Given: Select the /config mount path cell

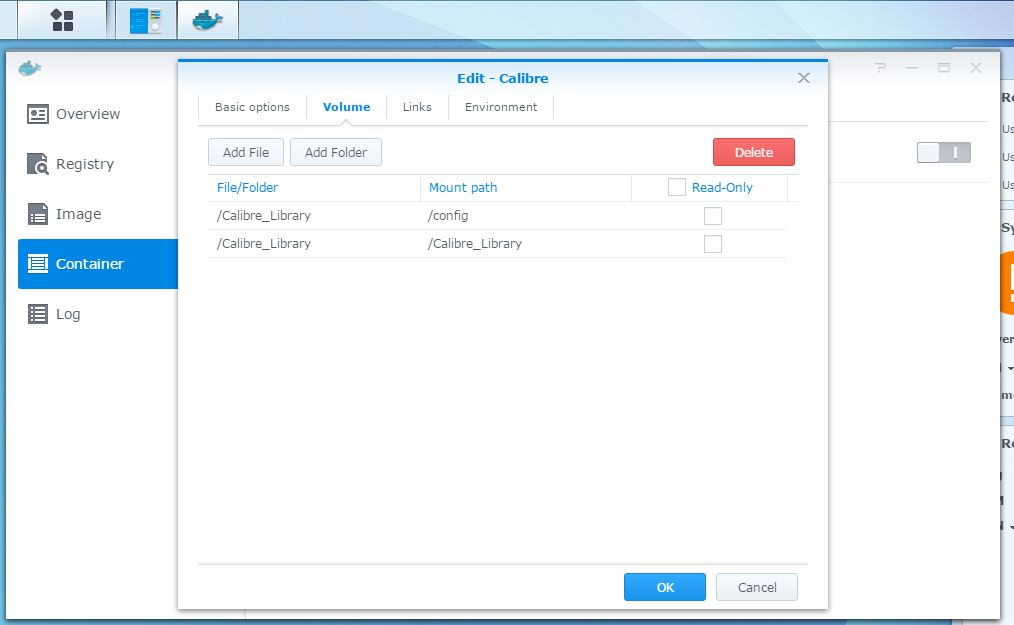Looking at the screenshot, I should (448, 215).
